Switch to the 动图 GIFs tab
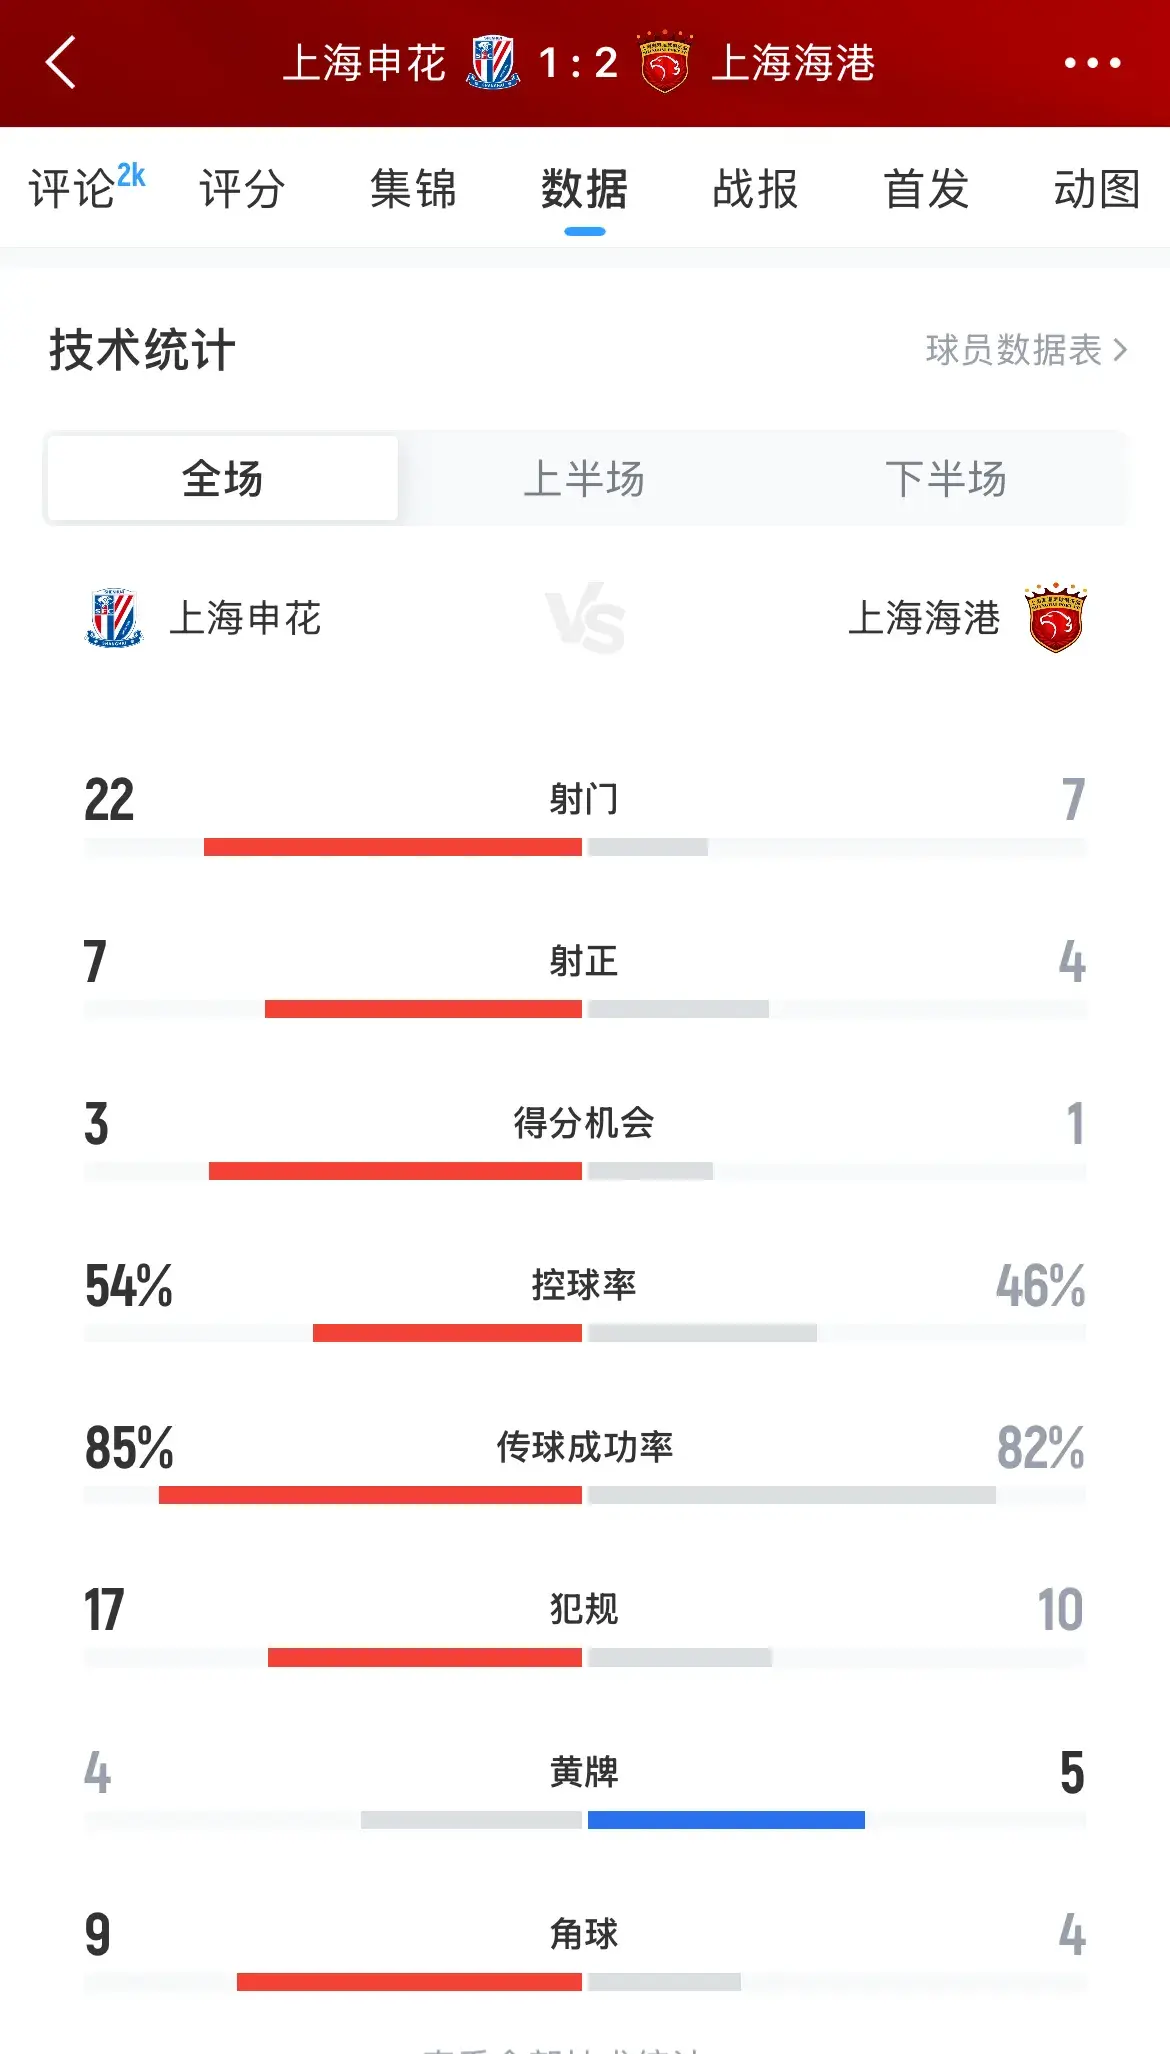Image resolution: width=1170 pixels, height=2054 pixels. pos(1096,189)
